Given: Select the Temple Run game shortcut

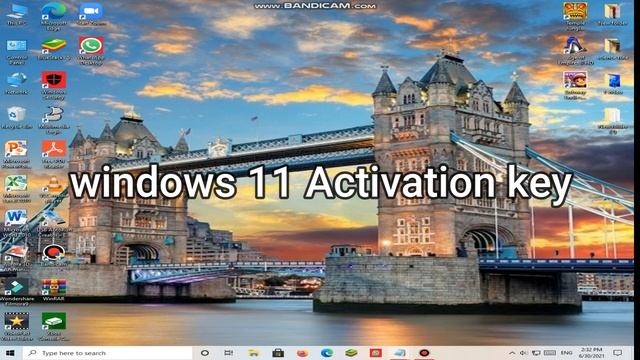Looking at the screenshot, I should point(575,16).
